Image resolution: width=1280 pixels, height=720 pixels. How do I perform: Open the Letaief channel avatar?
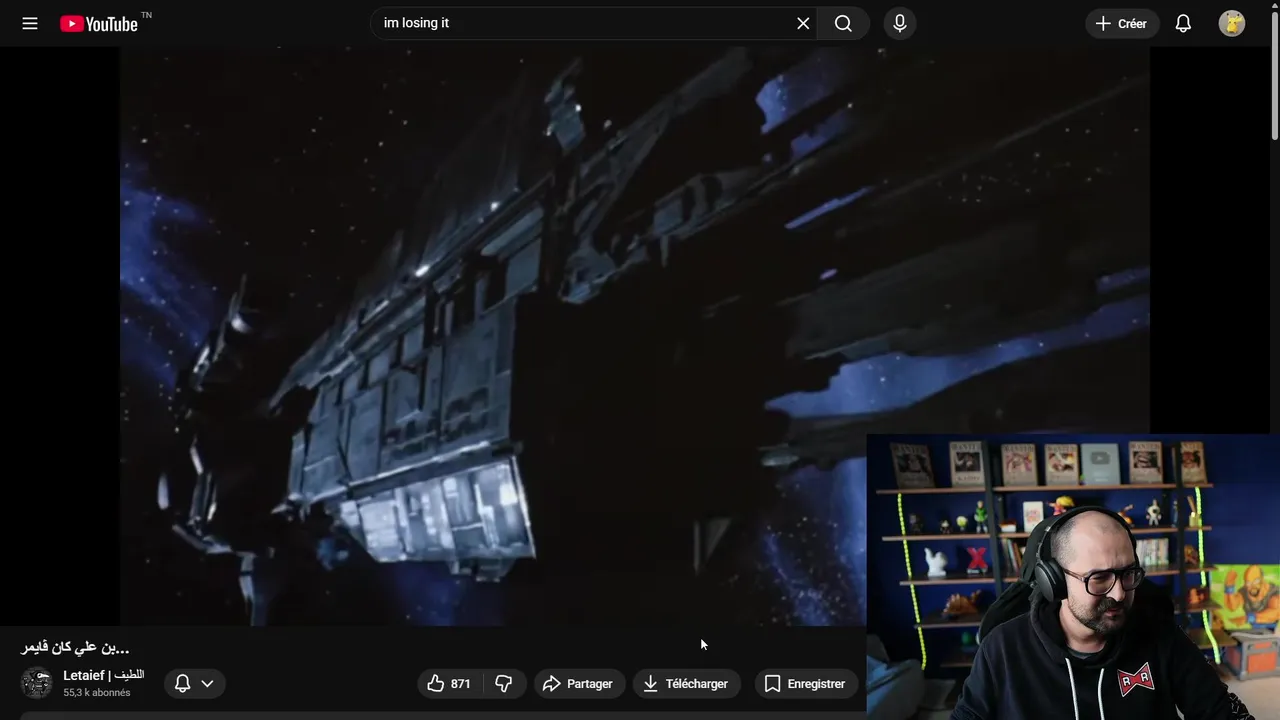pos(37,683)
